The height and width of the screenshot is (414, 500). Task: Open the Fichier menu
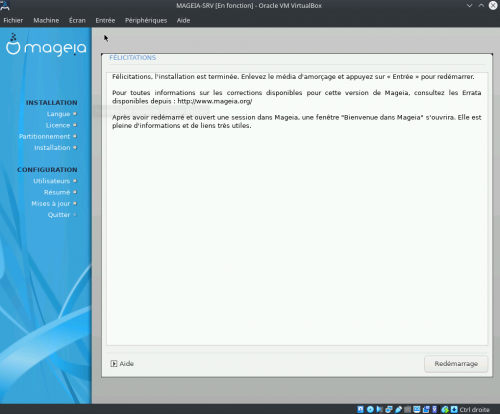point(13,20)
